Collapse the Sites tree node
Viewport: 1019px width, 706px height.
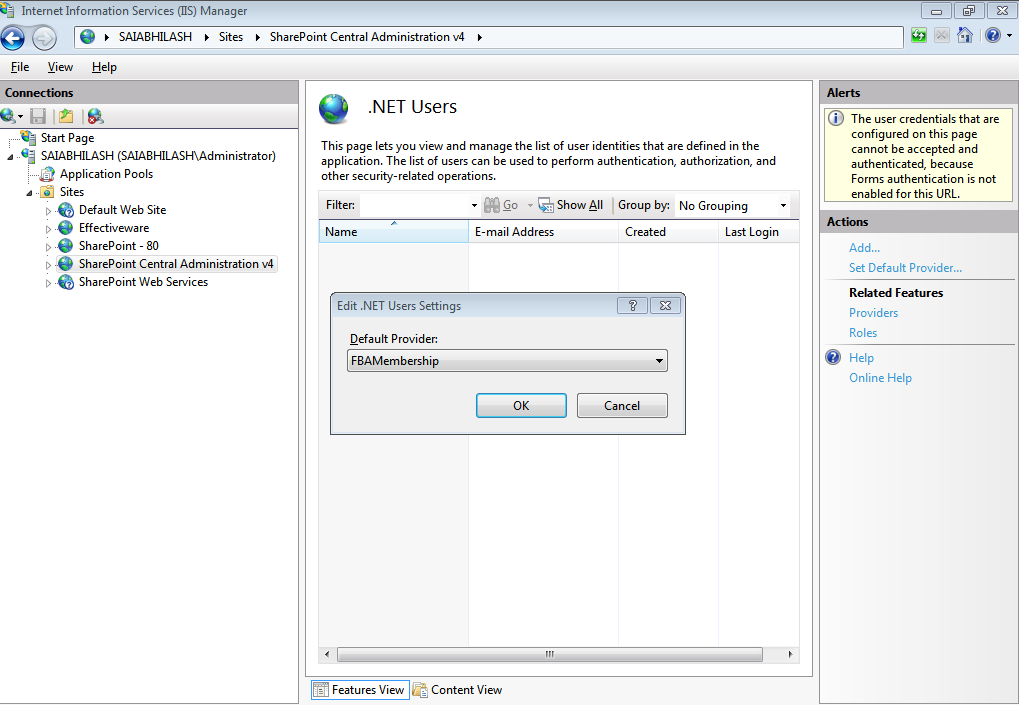[29, 193]
